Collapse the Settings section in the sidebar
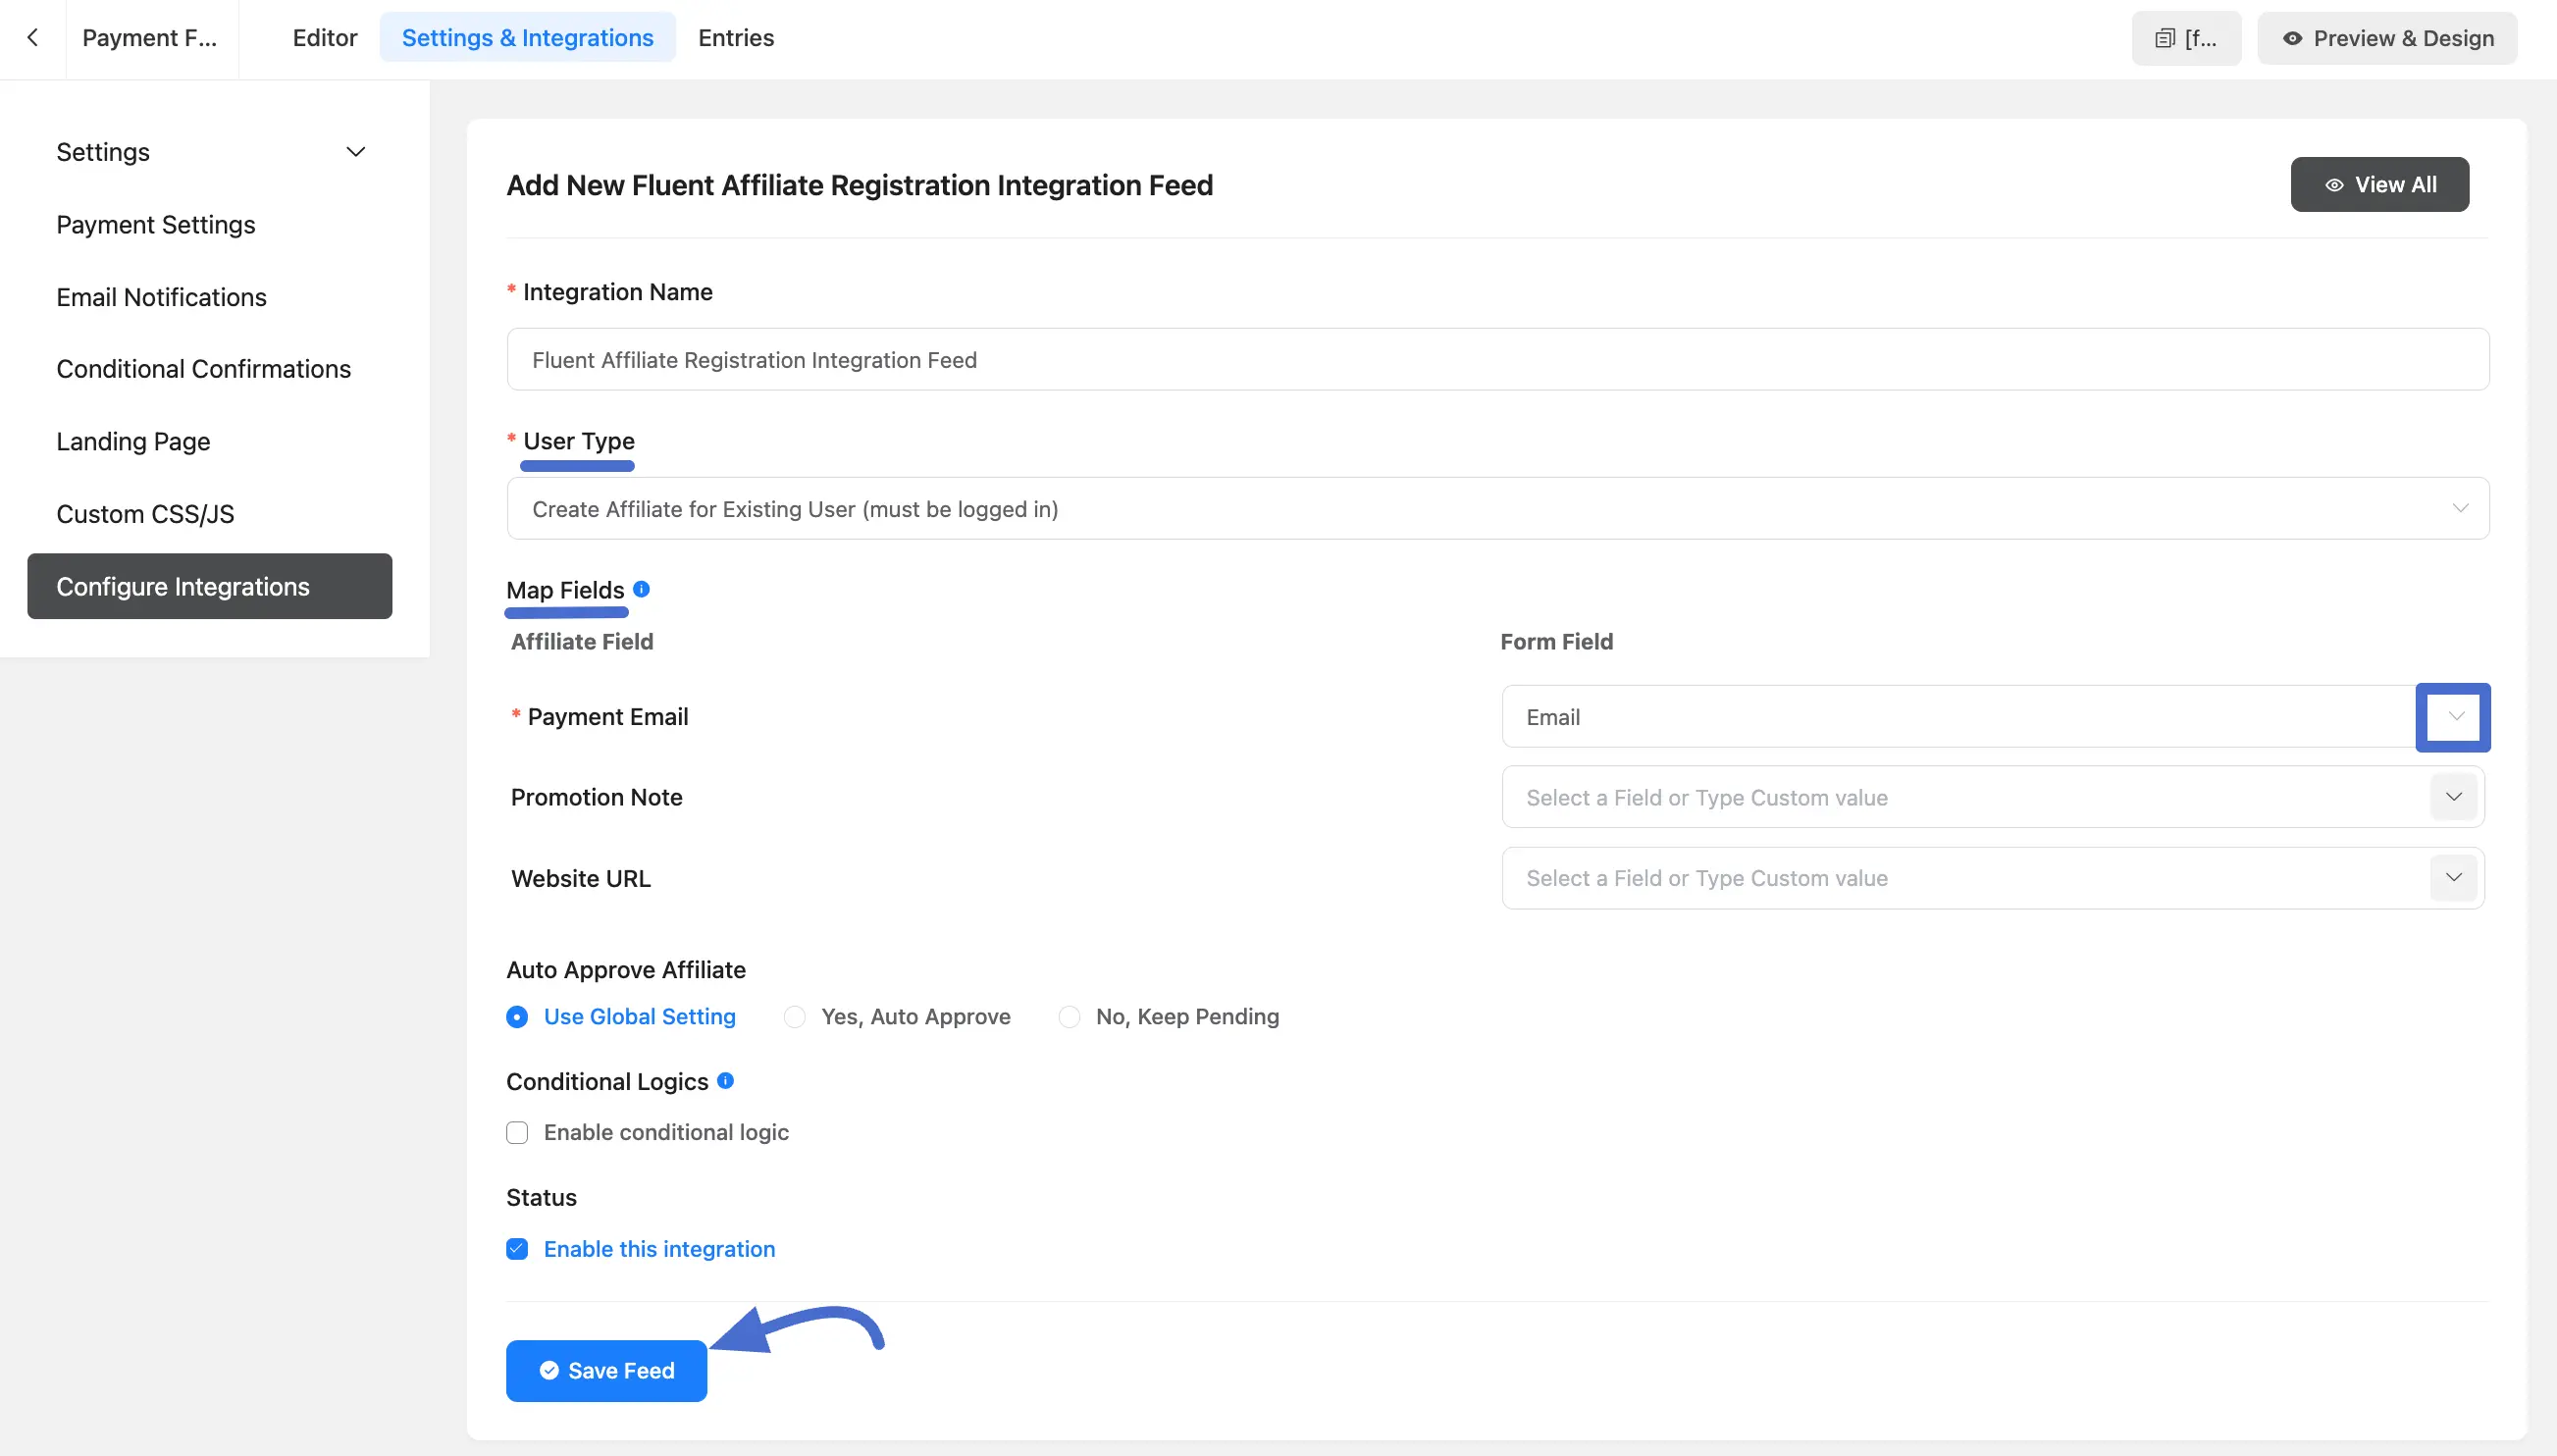This screenshot has height=1456, width=2557. point(355,151)
